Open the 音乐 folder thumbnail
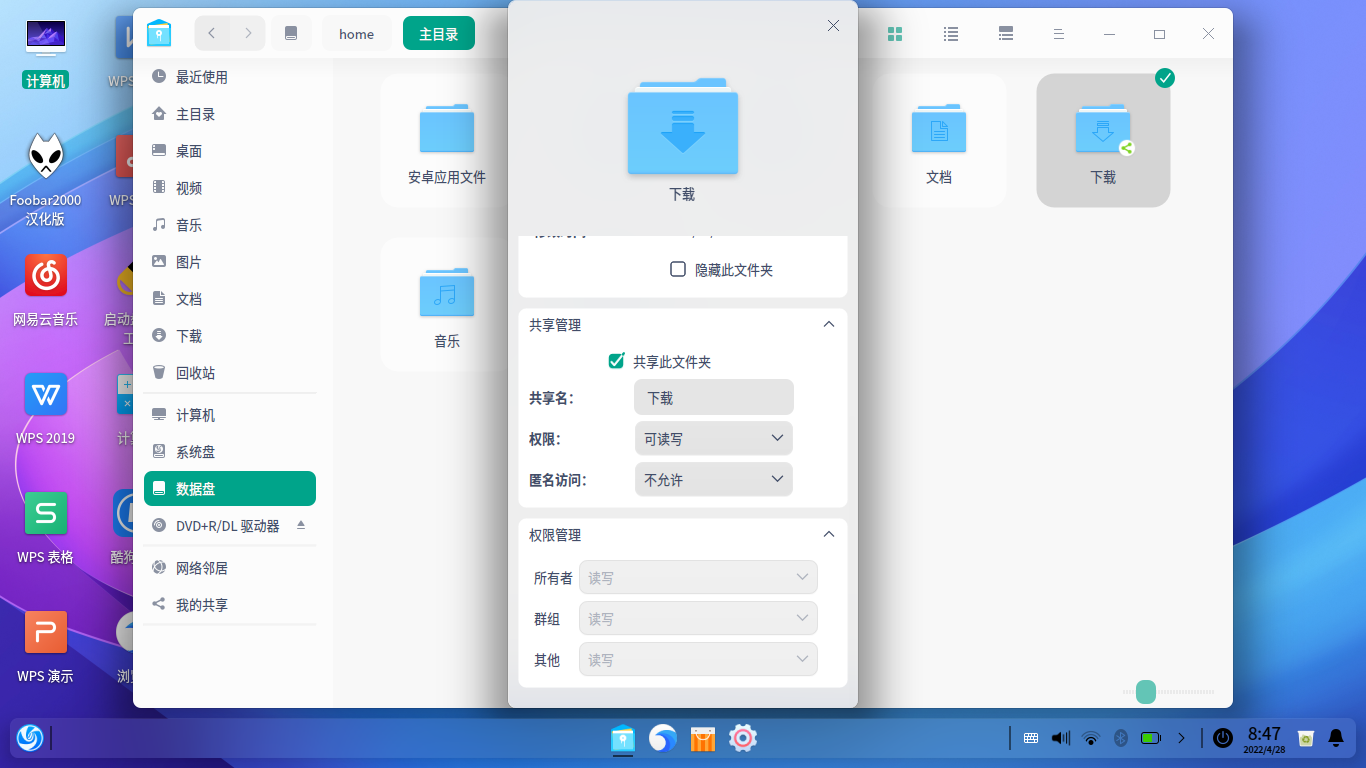Viewport: 1366px width, 768px height. tap(446, 295)
